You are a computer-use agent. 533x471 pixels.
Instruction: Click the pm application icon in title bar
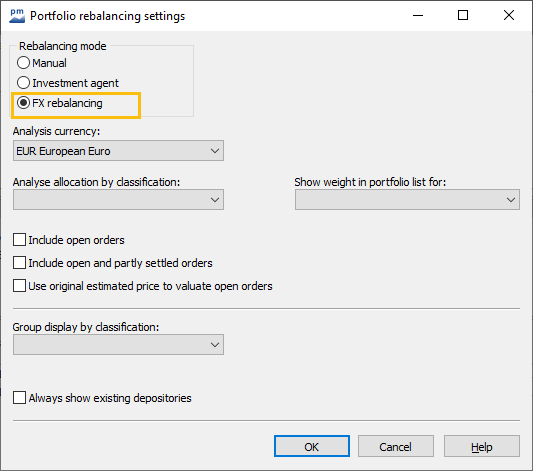(x=17, y=16)
